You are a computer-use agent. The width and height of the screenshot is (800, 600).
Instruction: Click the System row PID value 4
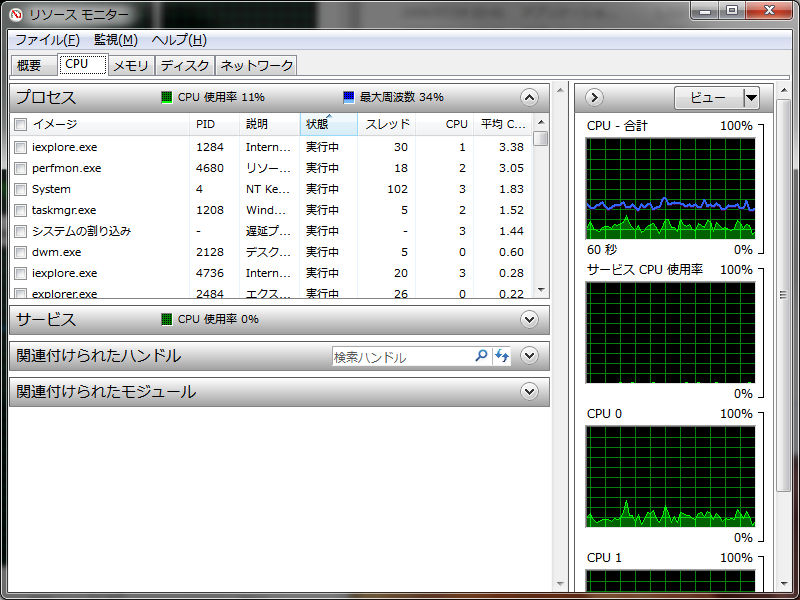point(199,189)
